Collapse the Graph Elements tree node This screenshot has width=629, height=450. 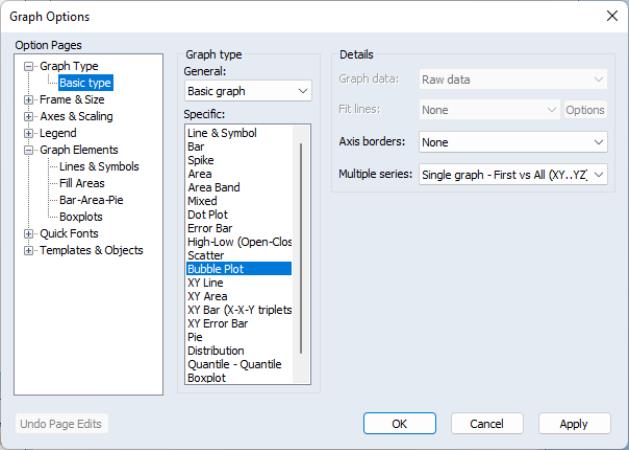click(x=28, y=150)
